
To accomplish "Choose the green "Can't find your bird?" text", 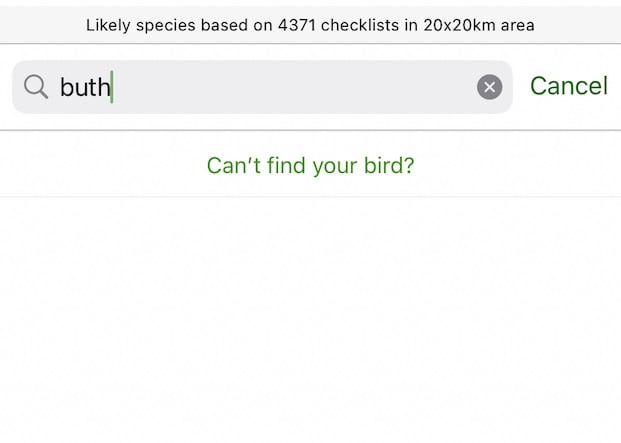I will pyautogui.click(x=310, y=165).
